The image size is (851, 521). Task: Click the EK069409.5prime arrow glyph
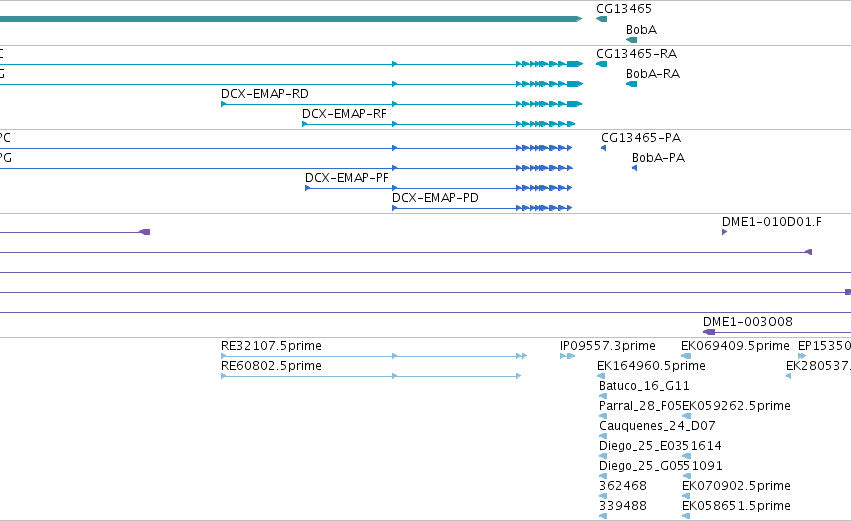[x=686, y=356]
